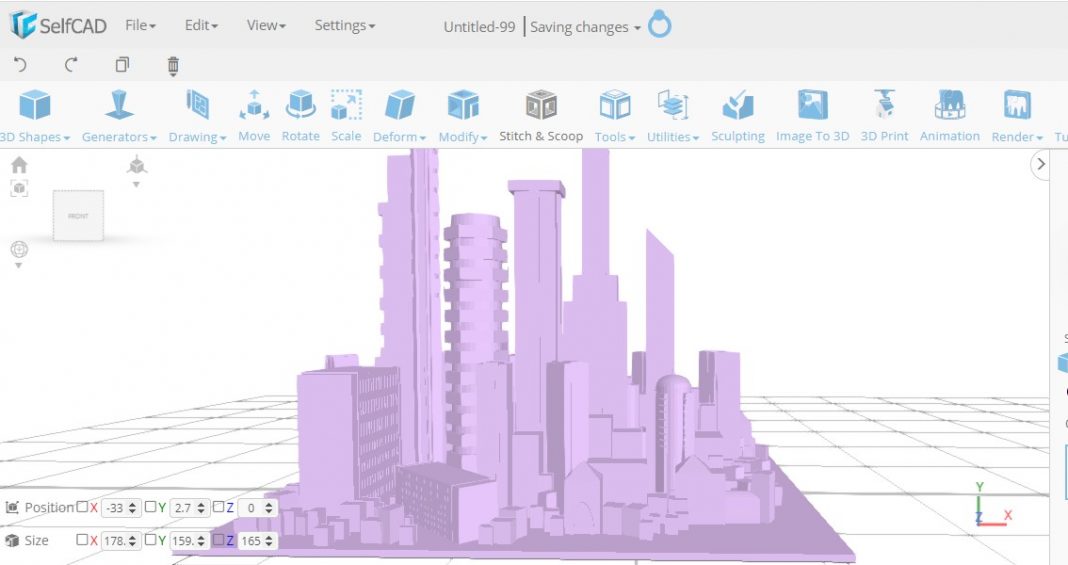1068x565 pixels.
Task: Select the Rotate tool
Action: [300, 114]
